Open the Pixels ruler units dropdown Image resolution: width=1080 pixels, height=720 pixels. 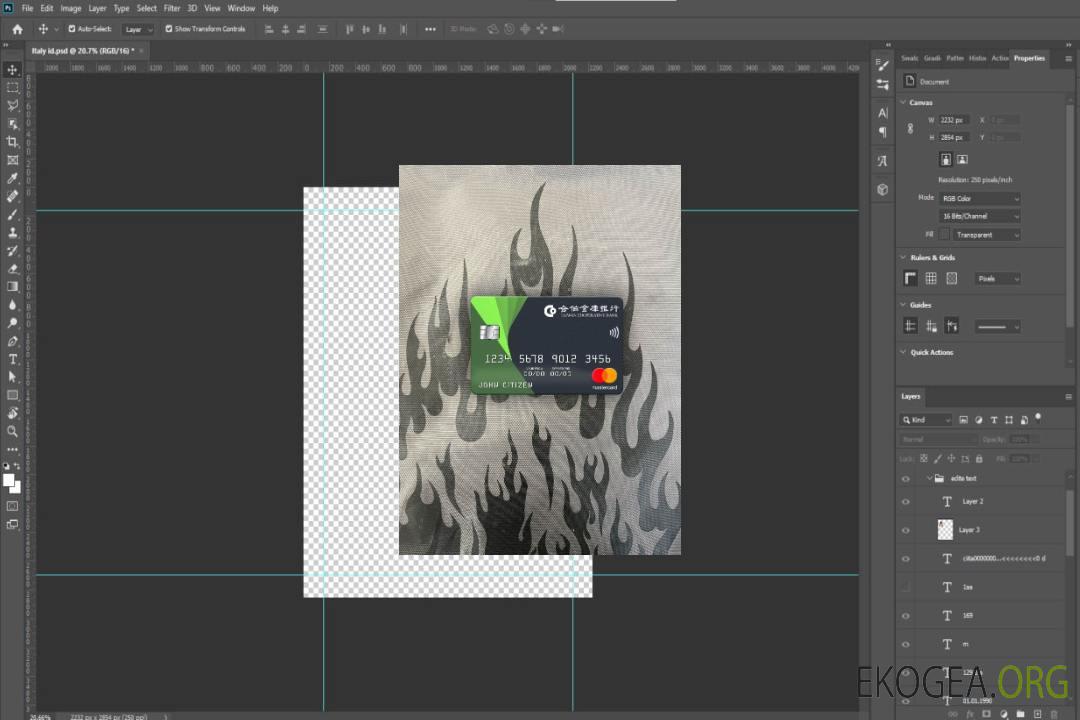pyautogui.click(x=996, y=279)
